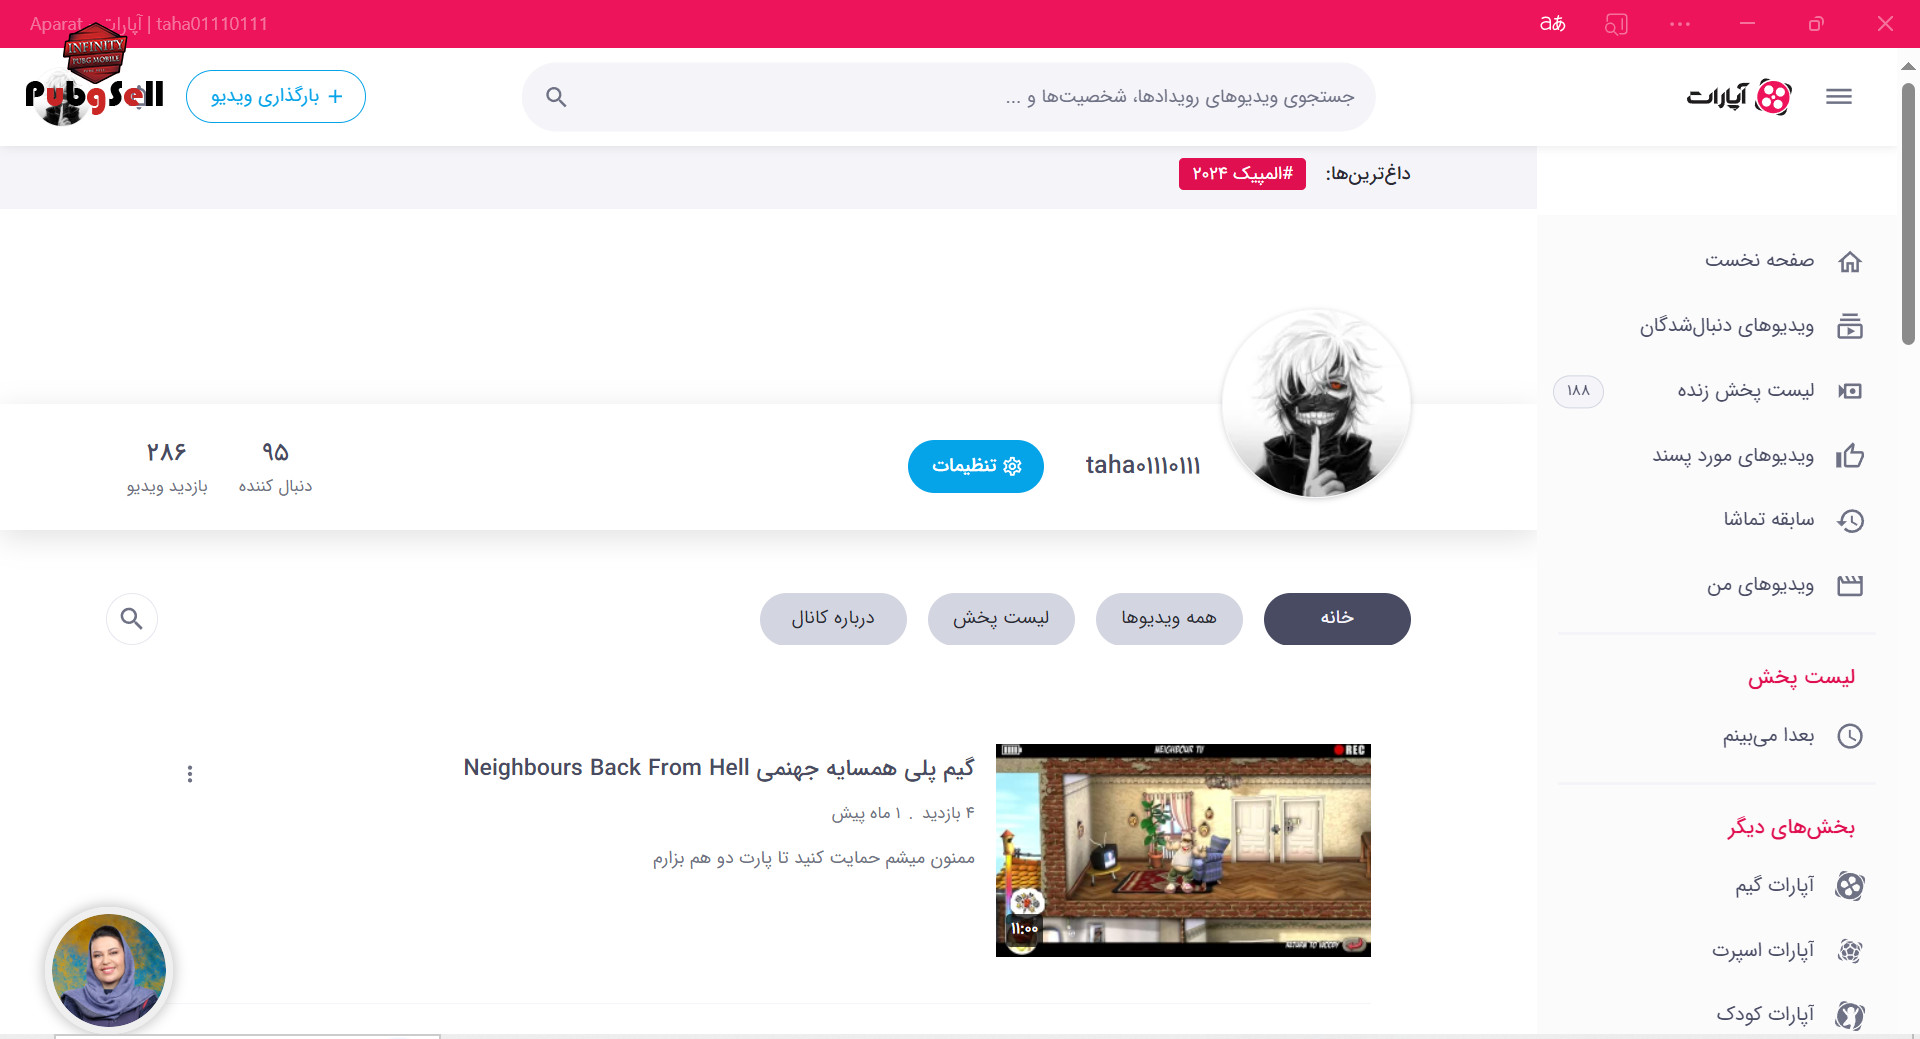Click the ۱۸۸ live count badge
1920x1039 pixels.
point(1578,391)
